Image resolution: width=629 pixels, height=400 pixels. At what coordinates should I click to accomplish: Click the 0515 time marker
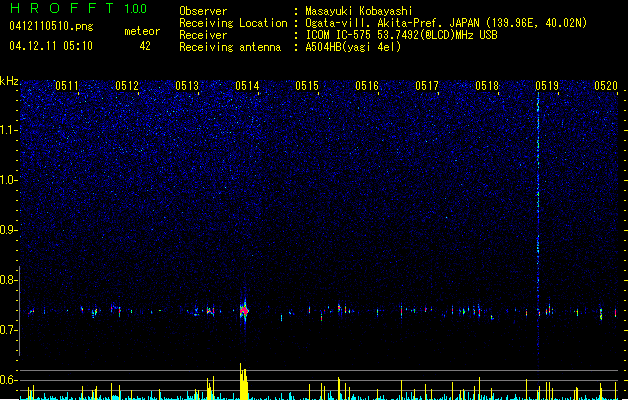point(307,86)
